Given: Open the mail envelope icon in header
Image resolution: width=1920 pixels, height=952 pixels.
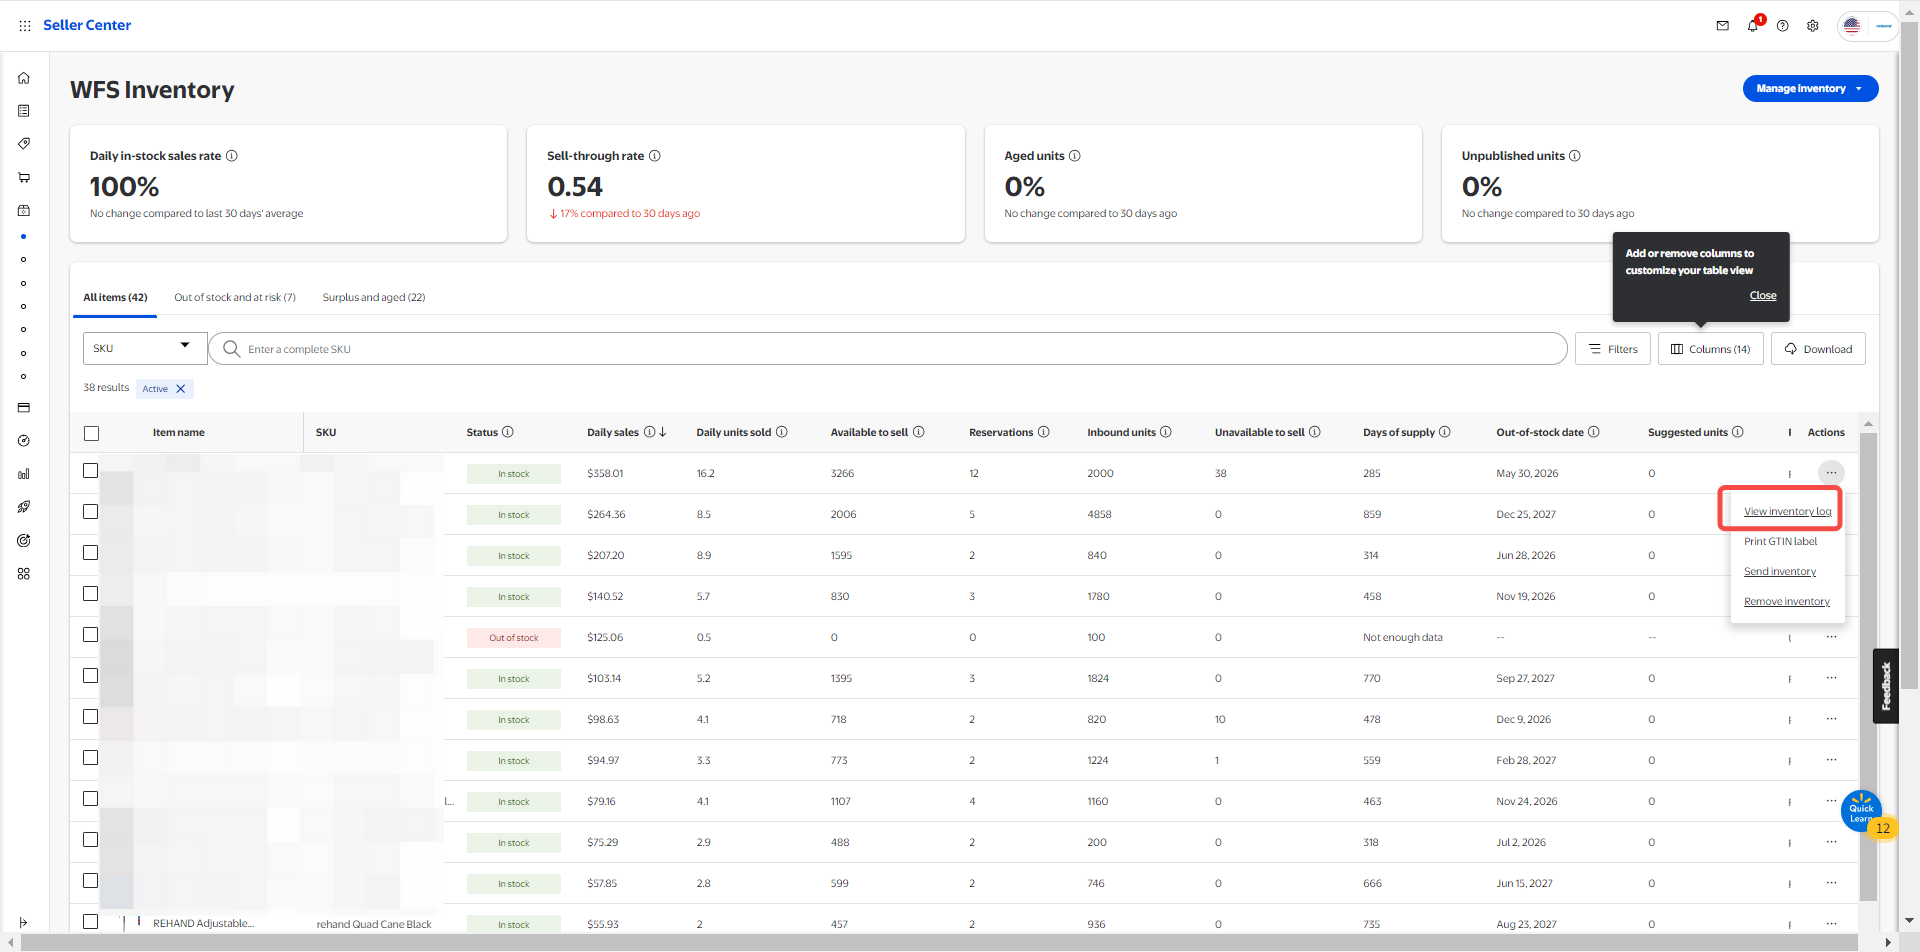Looking at the screenshot, I should pos(1722,26).
